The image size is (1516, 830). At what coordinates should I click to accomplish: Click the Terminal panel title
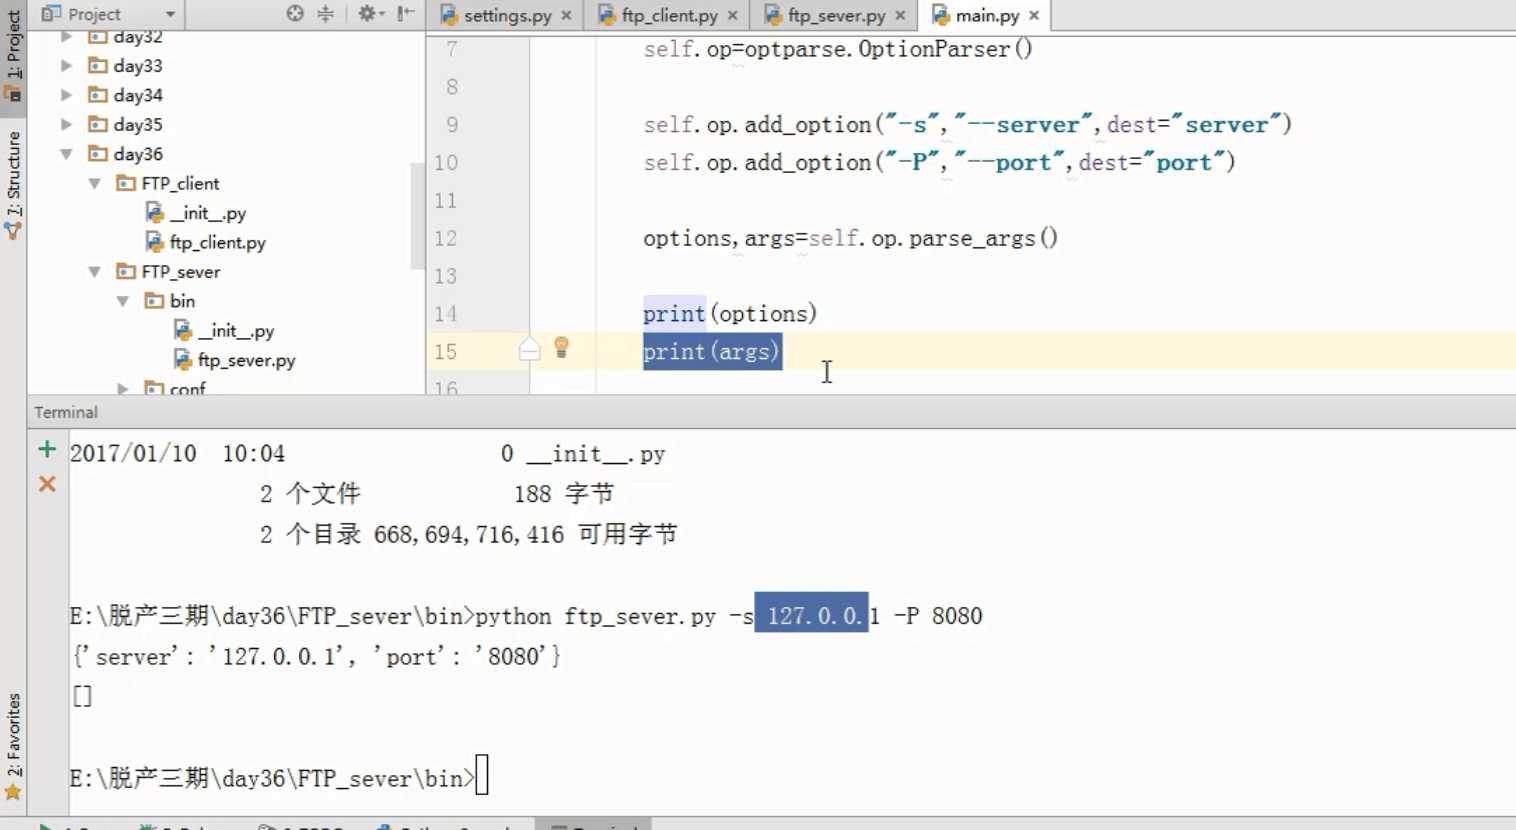[x=66, y=412]
